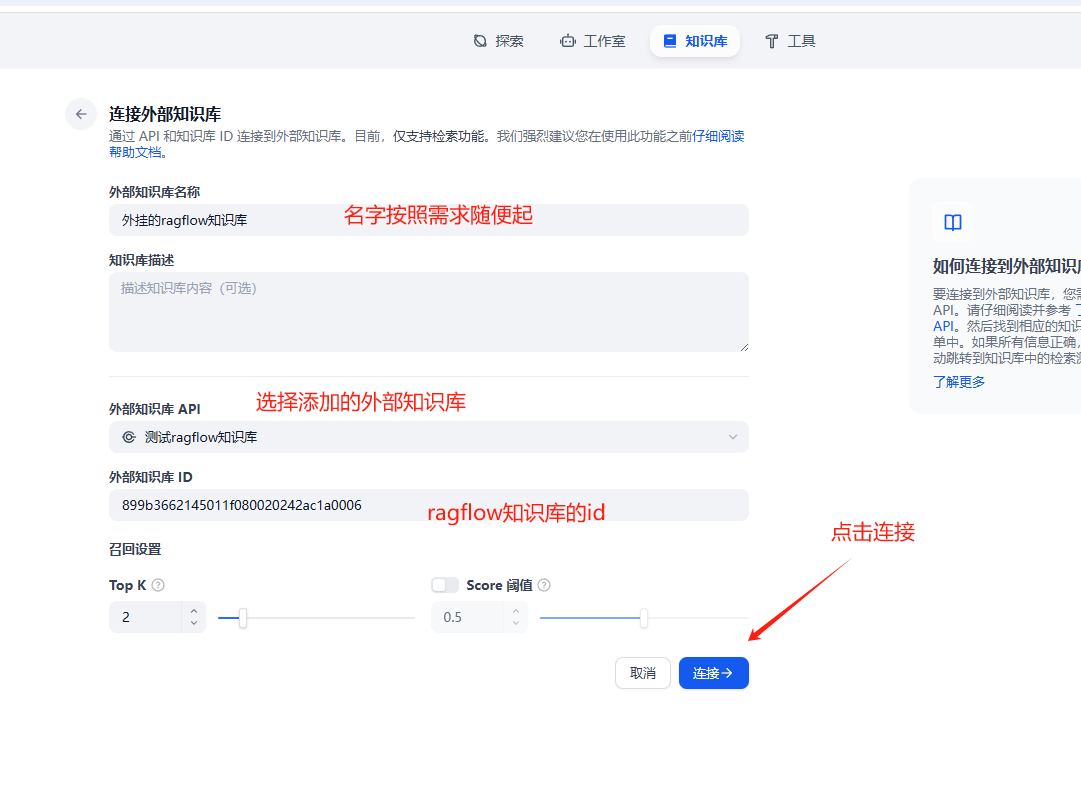This screenshot has width=1081, height=799.
Task: Click the Top K slider handle
Action: [242, 618]
